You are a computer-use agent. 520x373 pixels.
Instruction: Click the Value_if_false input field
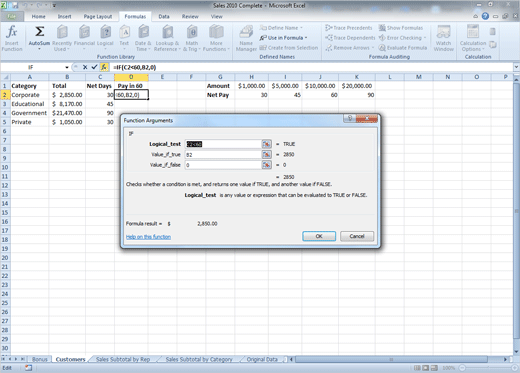[x=223, y=165]
